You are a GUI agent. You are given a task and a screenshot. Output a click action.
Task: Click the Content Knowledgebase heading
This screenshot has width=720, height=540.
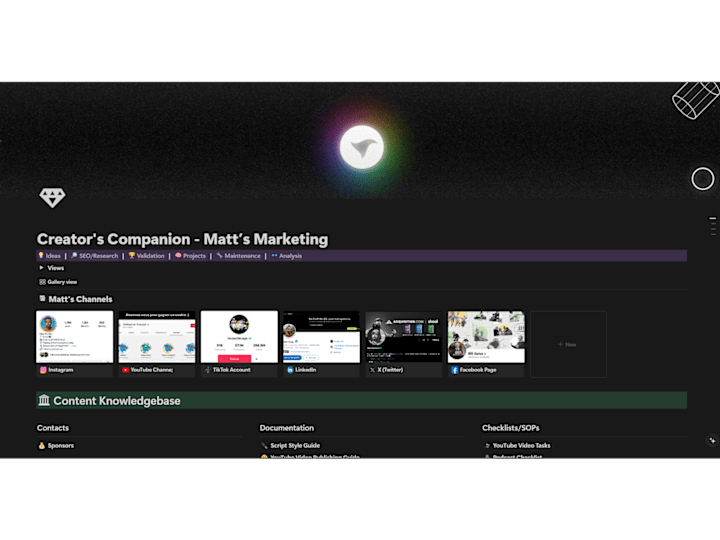coord(117,401)
